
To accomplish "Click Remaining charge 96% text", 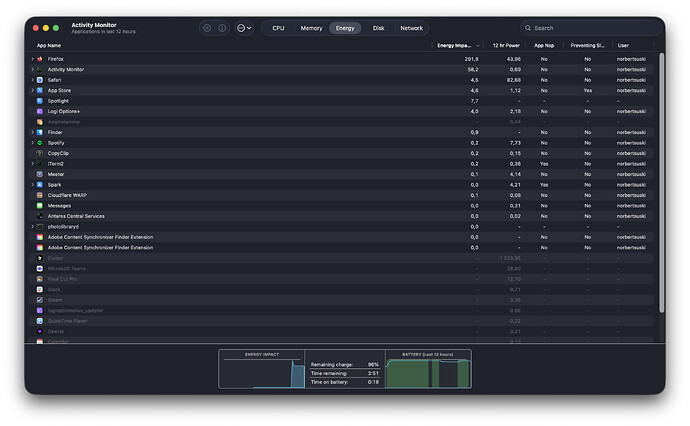I will [345, 364].
